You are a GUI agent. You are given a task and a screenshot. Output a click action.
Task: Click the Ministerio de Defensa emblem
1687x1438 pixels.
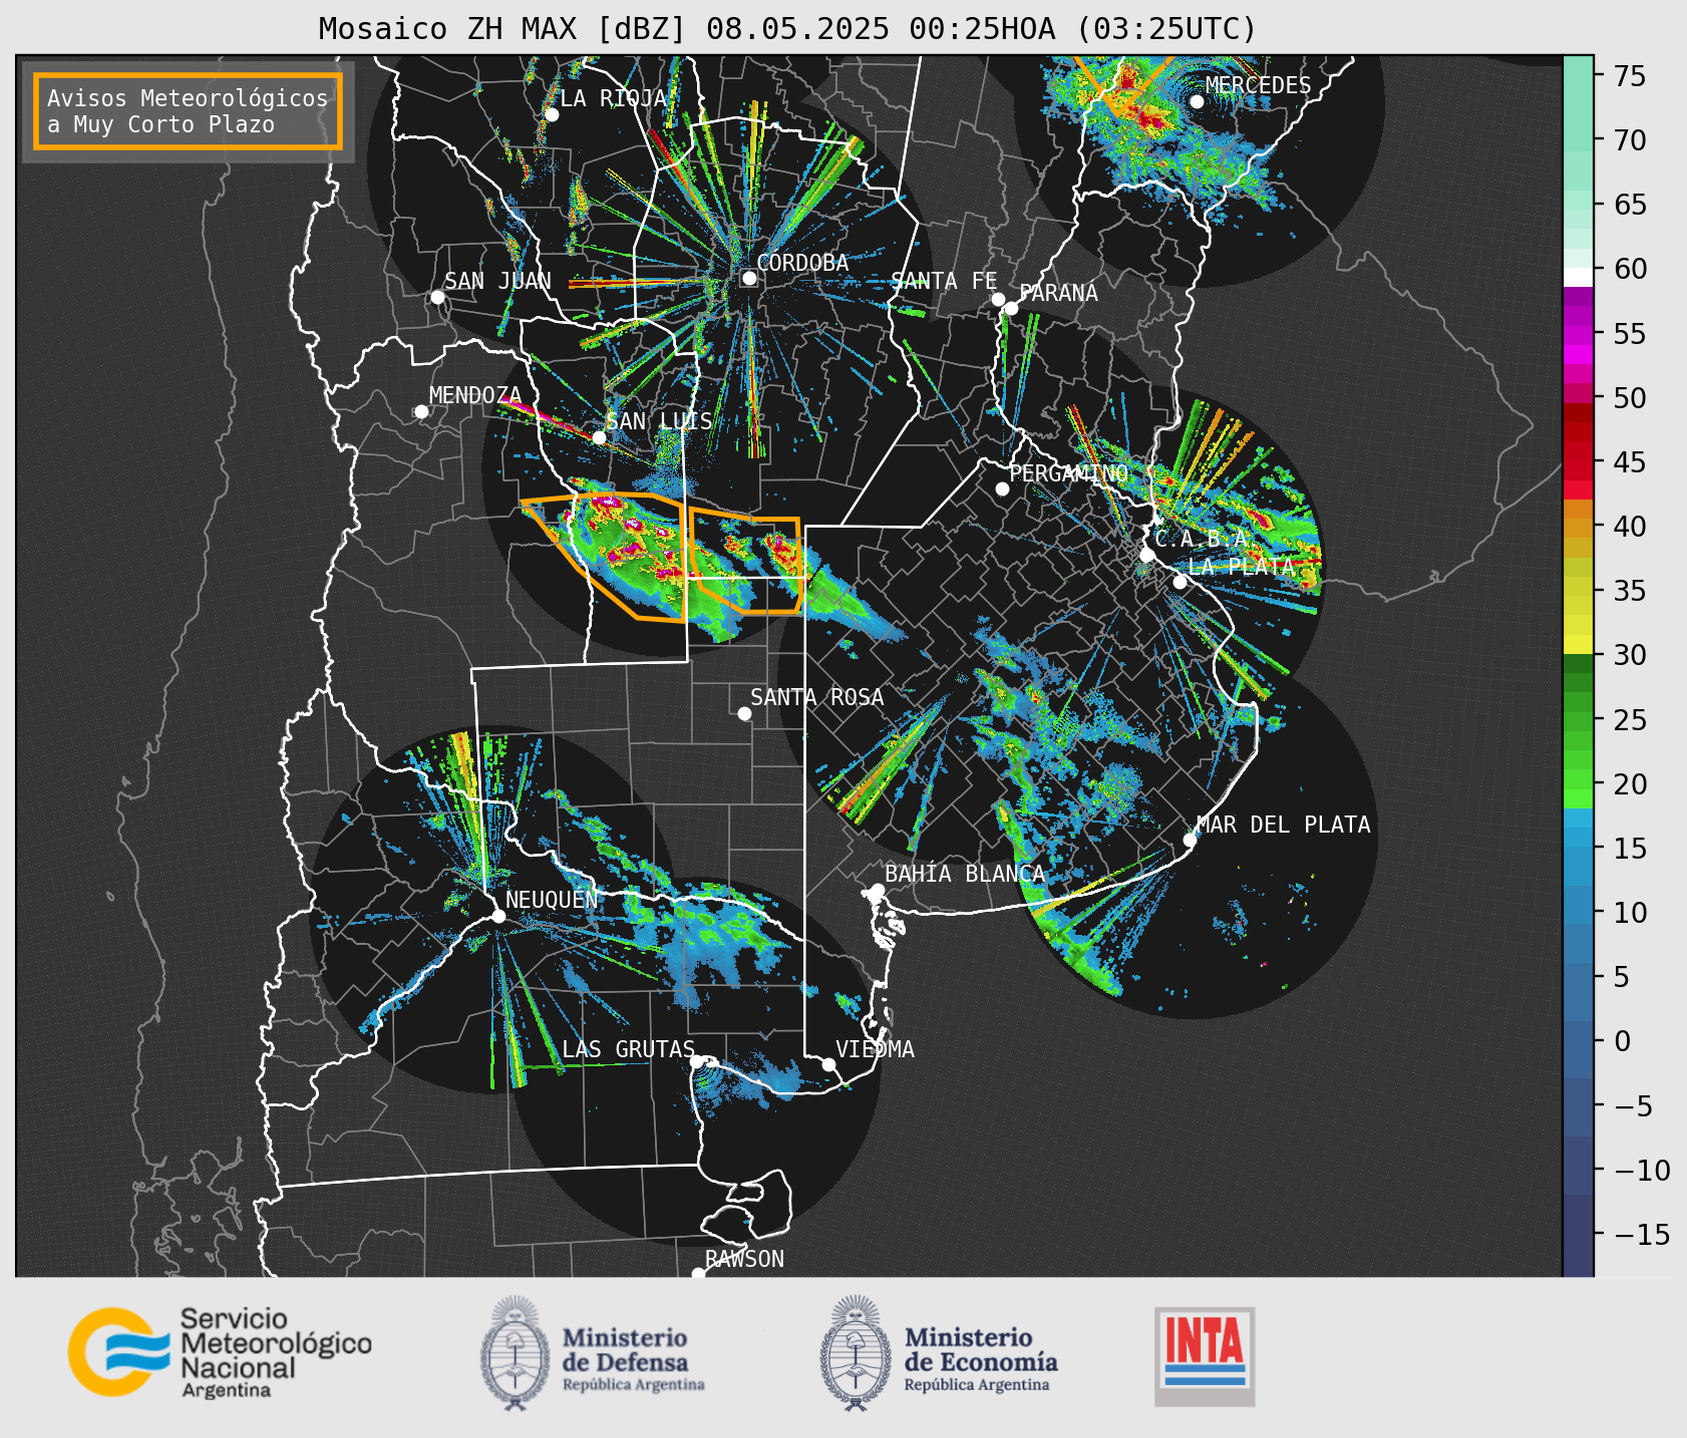point(515,1353)
